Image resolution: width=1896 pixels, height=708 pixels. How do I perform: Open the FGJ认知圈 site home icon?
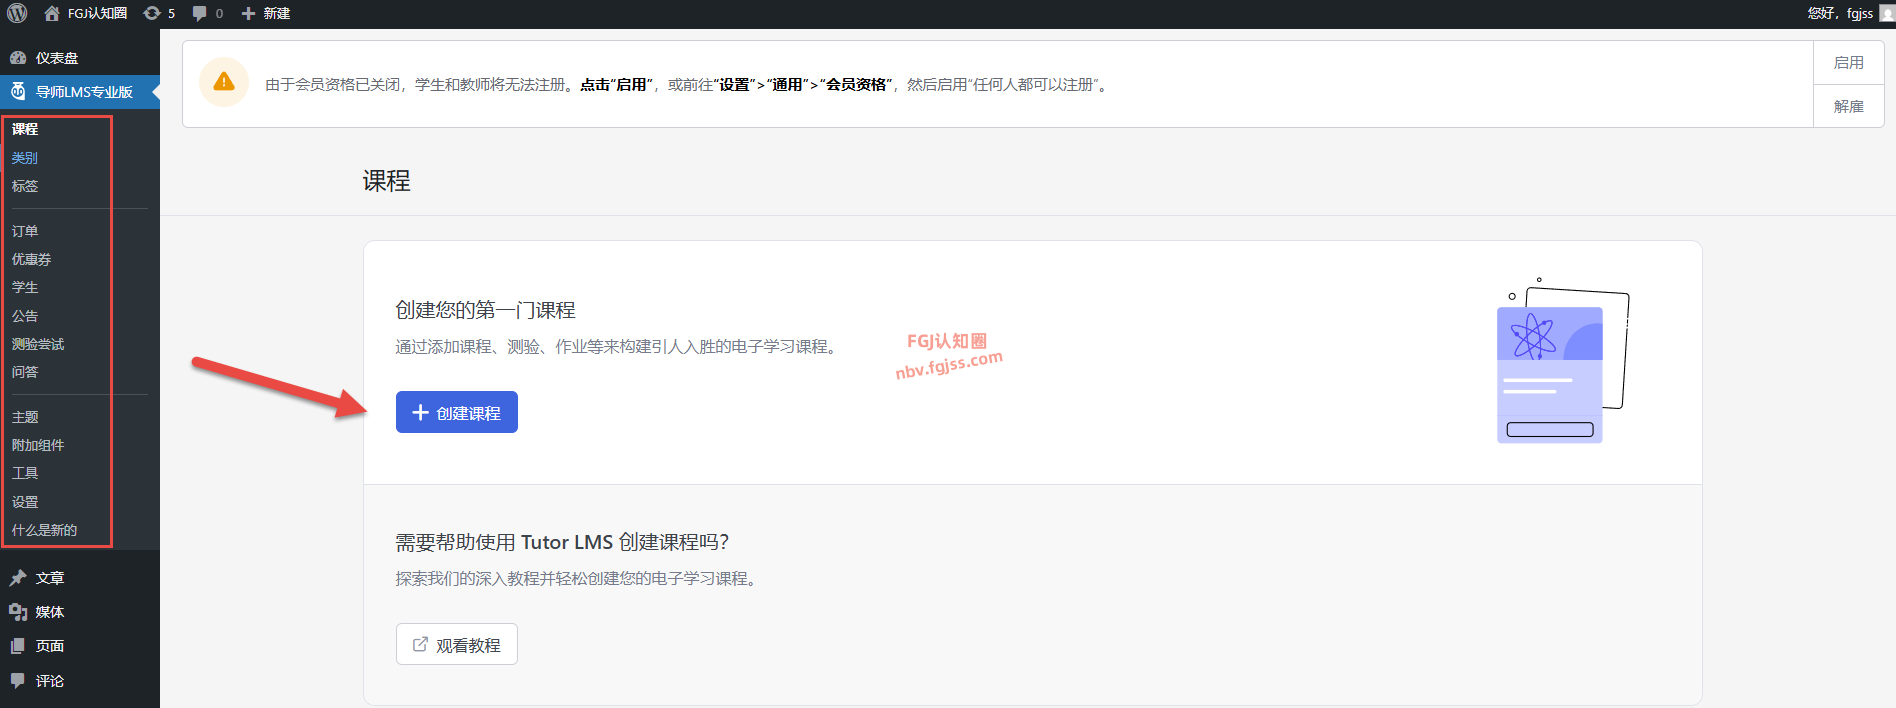(x=52, y=13)
